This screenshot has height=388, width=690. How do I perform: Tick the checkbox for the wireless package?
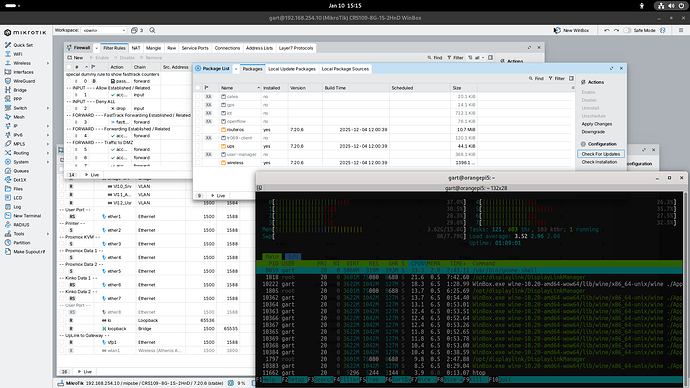198,163
